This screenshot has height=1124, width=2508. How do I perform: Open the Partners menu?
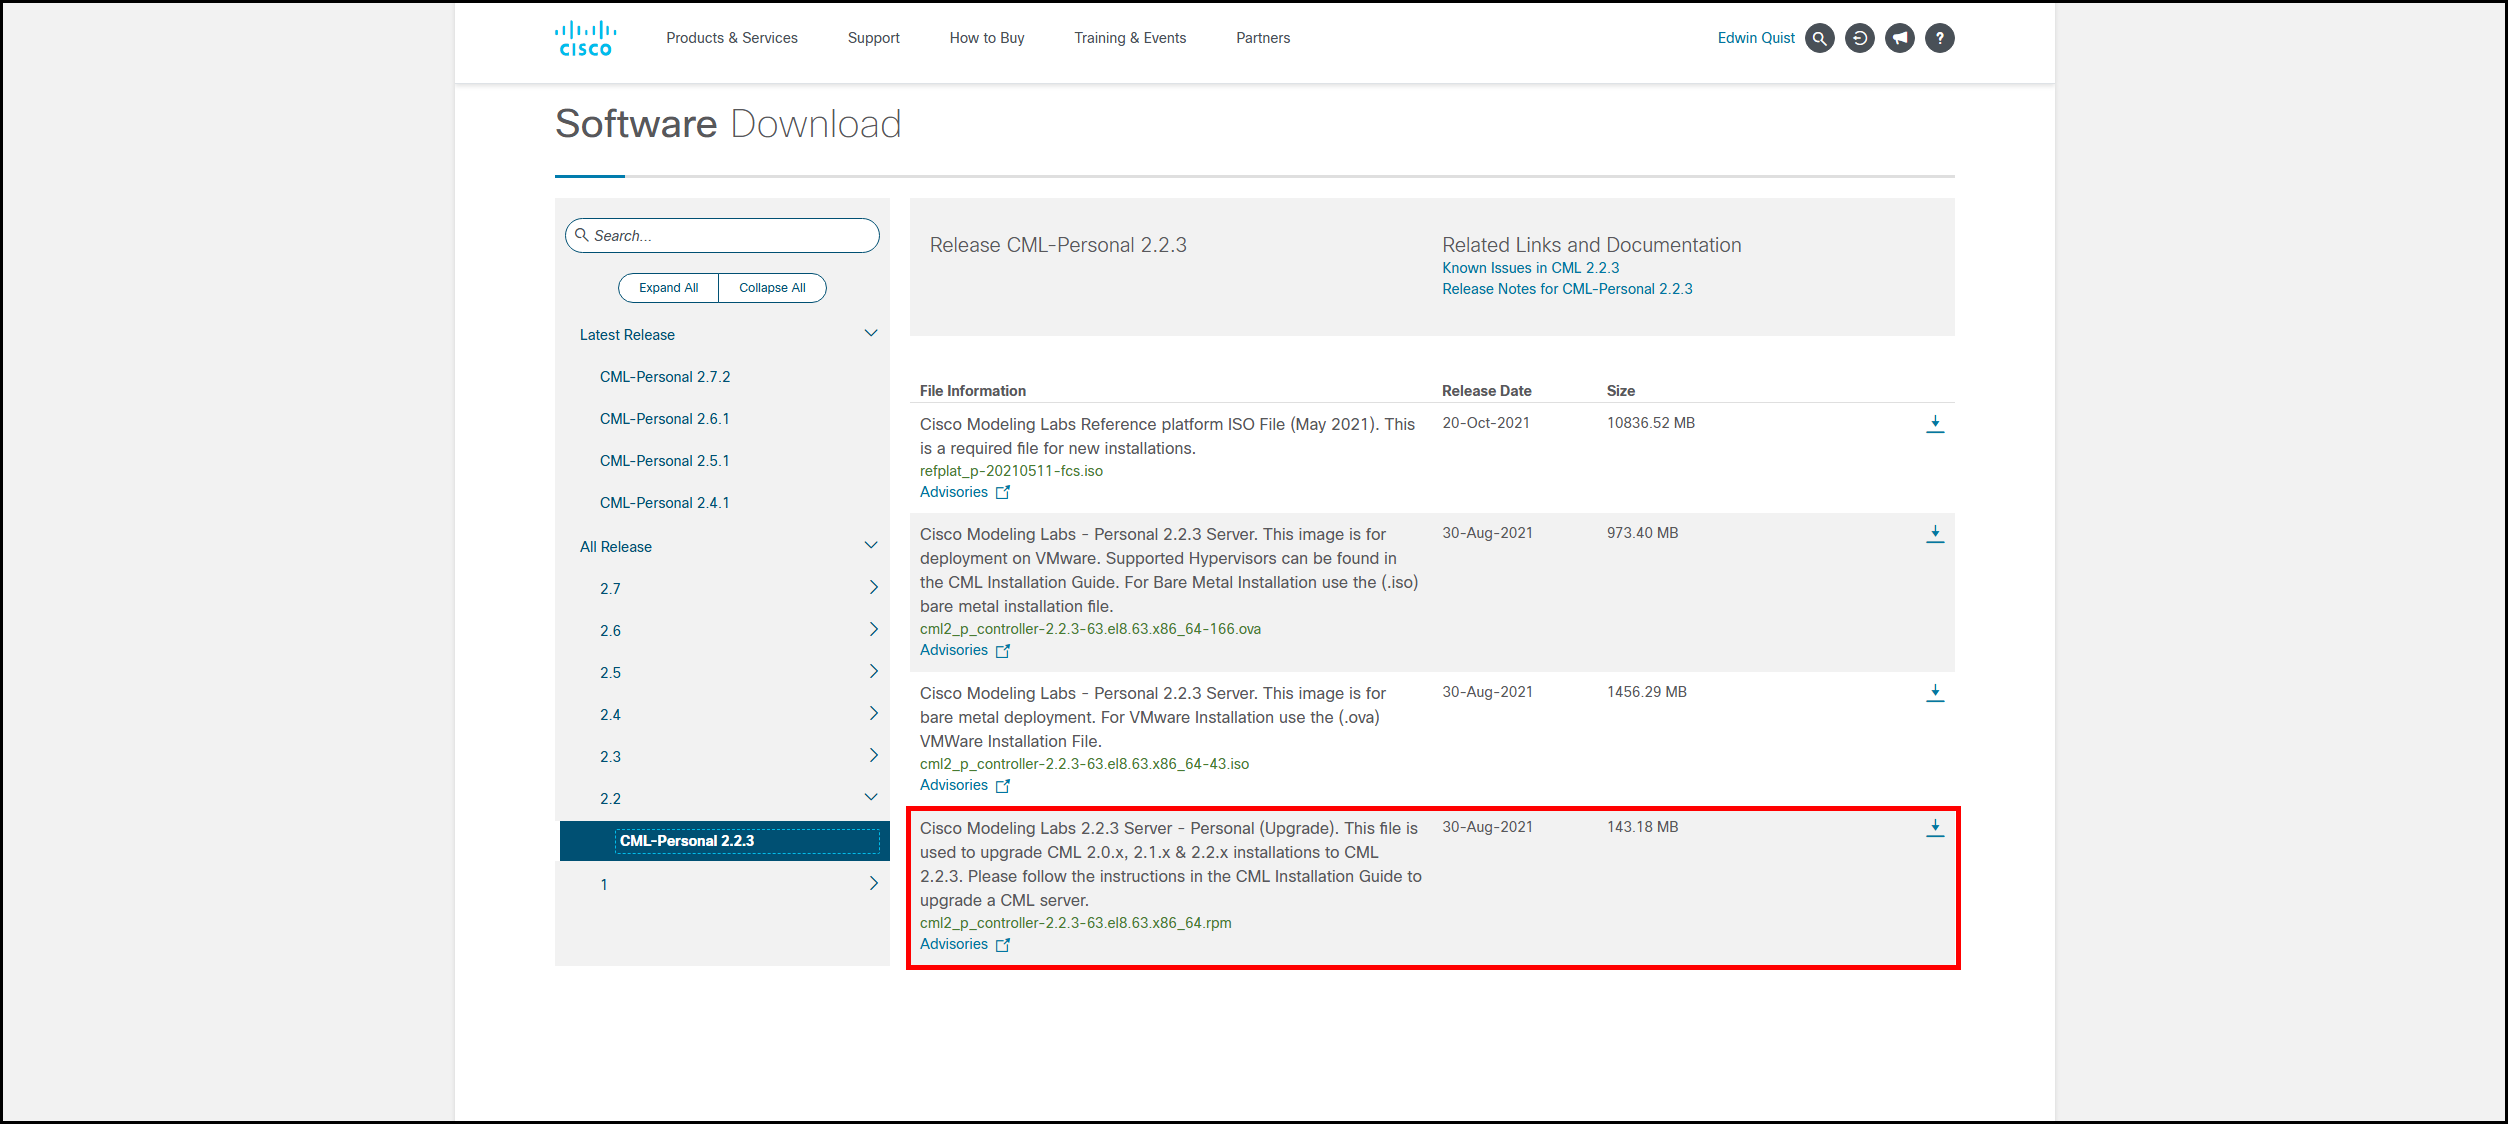[1263, 38]
